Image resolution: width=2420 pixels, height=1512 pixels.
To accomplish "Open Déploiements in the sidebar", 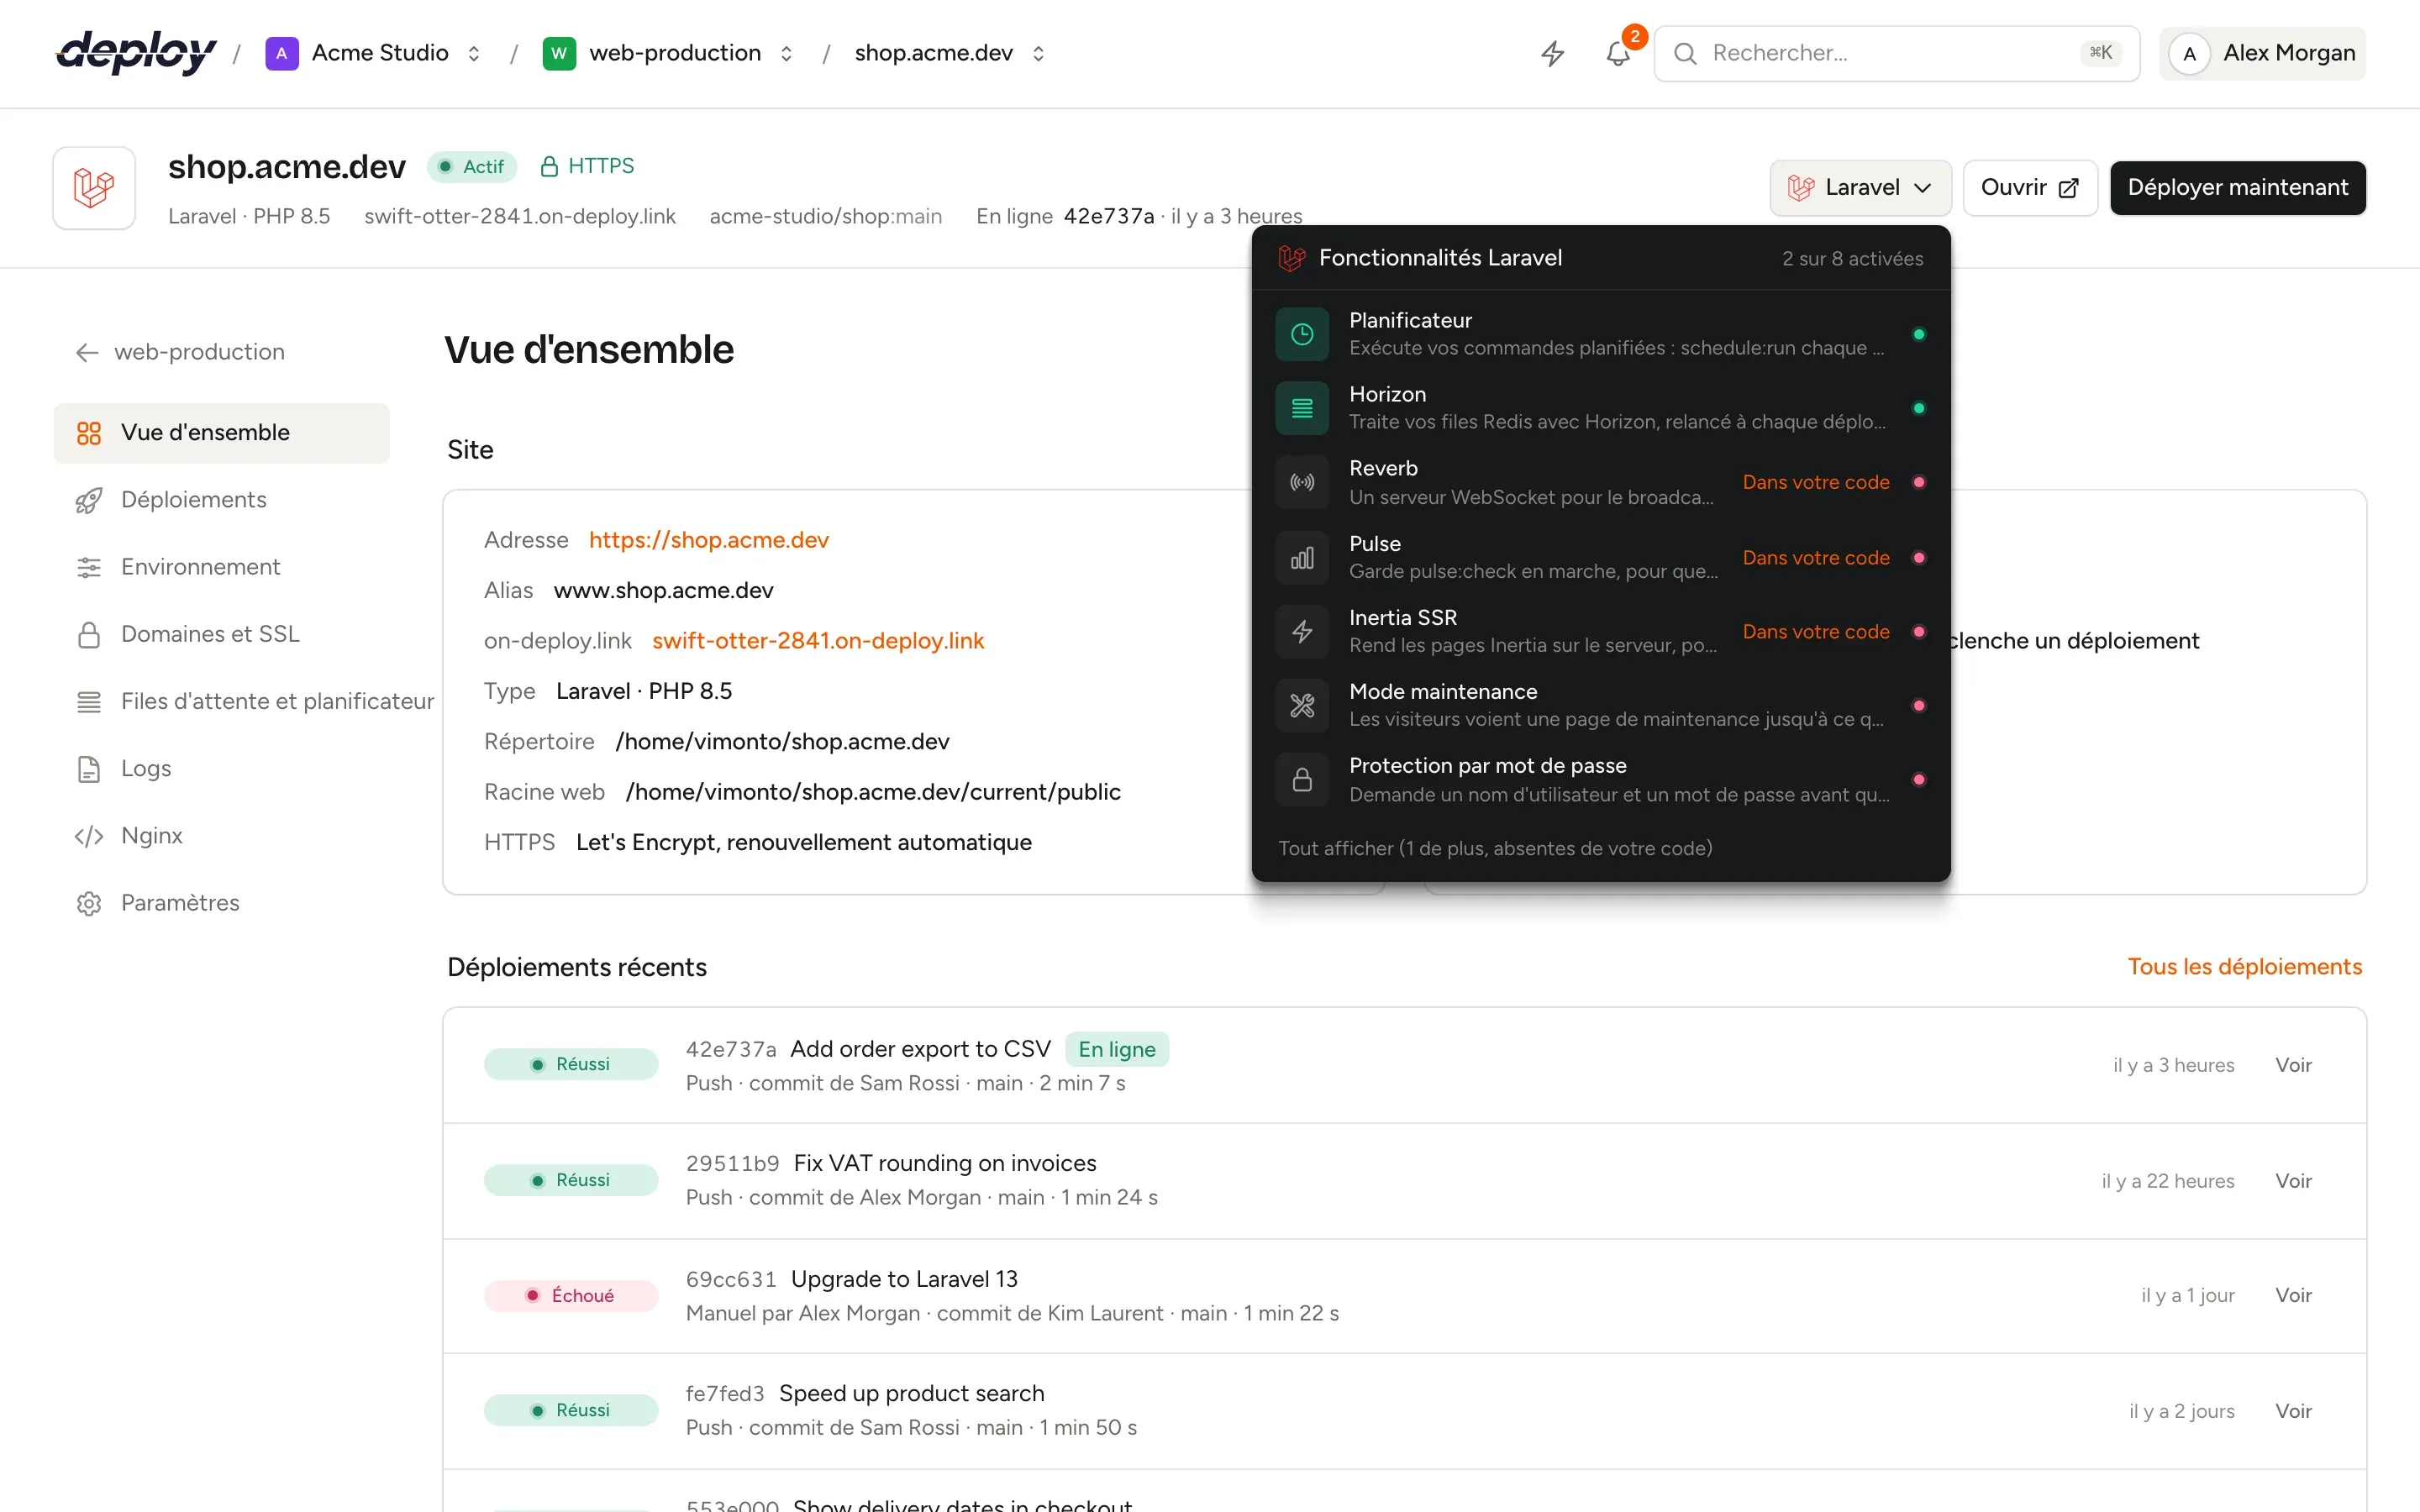I will pyautogui.click(x=222, y=500).
